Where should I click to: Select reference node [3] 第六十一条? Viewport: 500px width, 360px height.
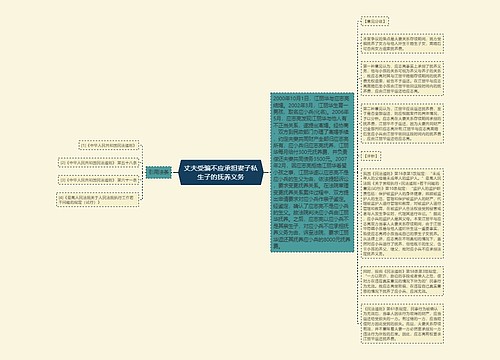98,180
